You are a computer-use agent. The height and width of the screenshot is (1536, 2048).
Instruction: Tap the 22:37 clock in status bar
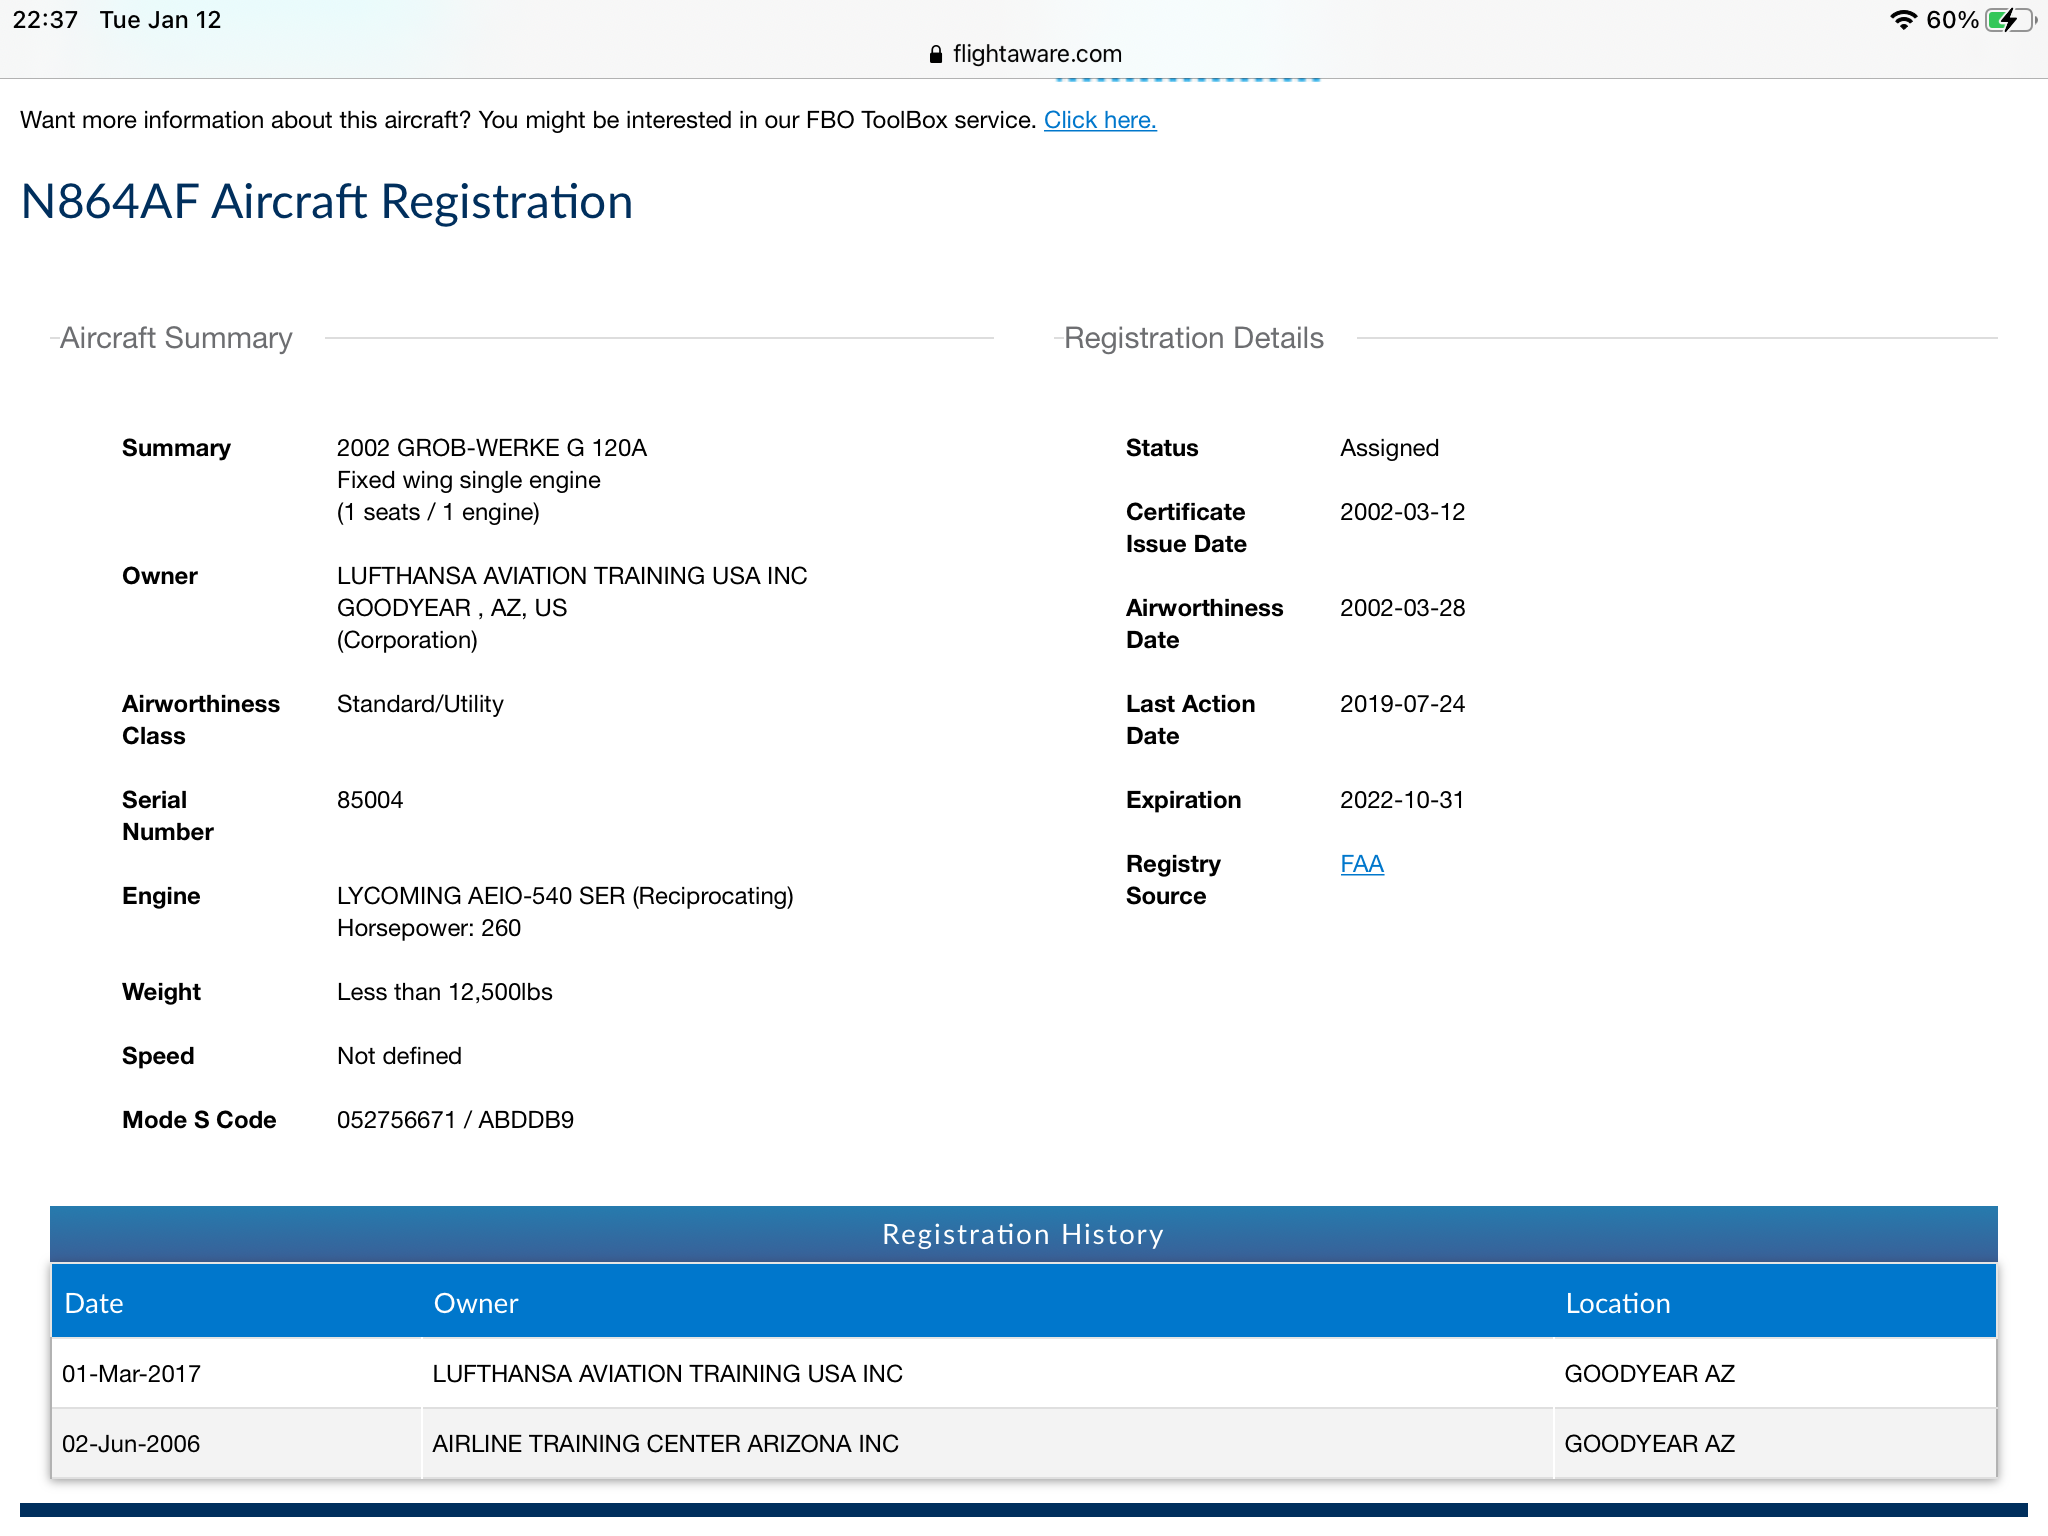[x=45, y=20]
